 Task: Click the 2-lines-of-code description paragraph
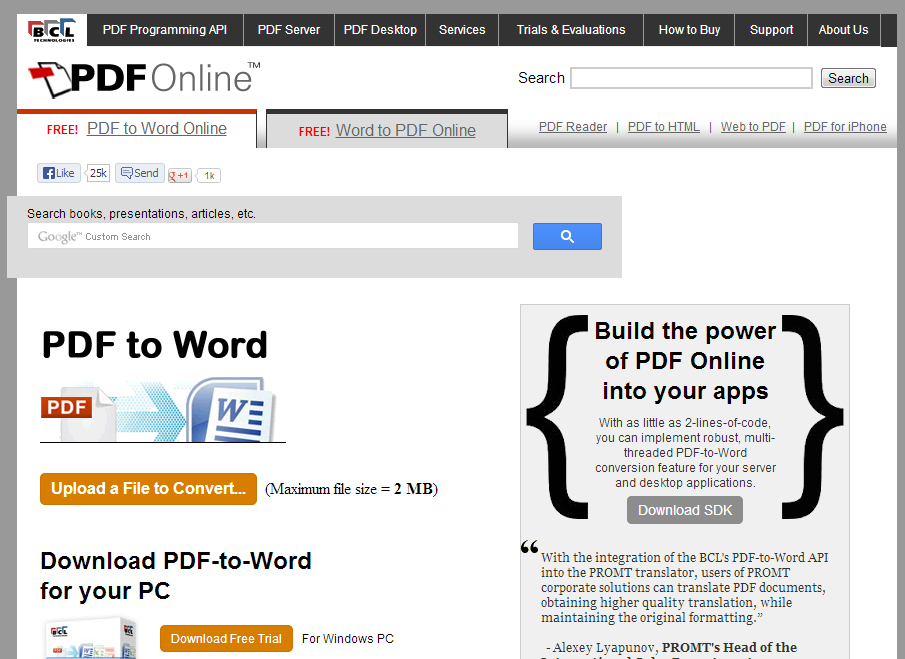click(685, 452)
